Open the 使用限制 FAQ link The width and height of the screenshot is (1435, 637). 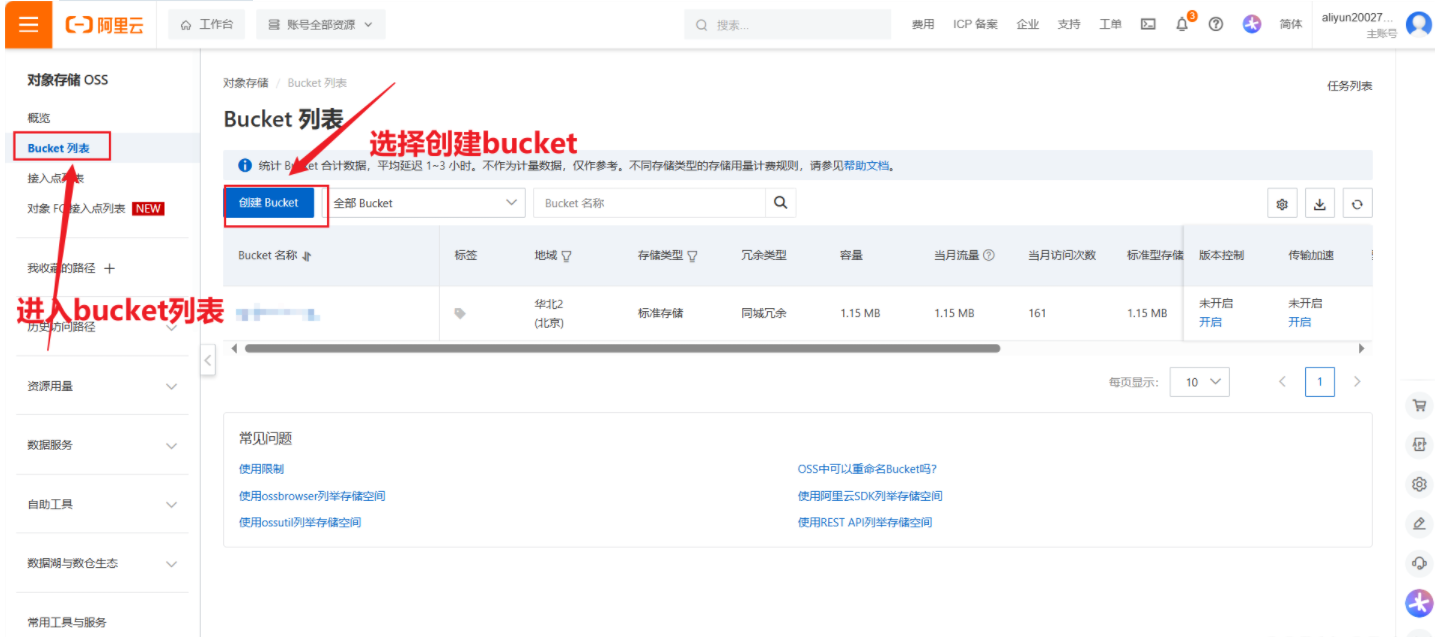coord(261,469)
